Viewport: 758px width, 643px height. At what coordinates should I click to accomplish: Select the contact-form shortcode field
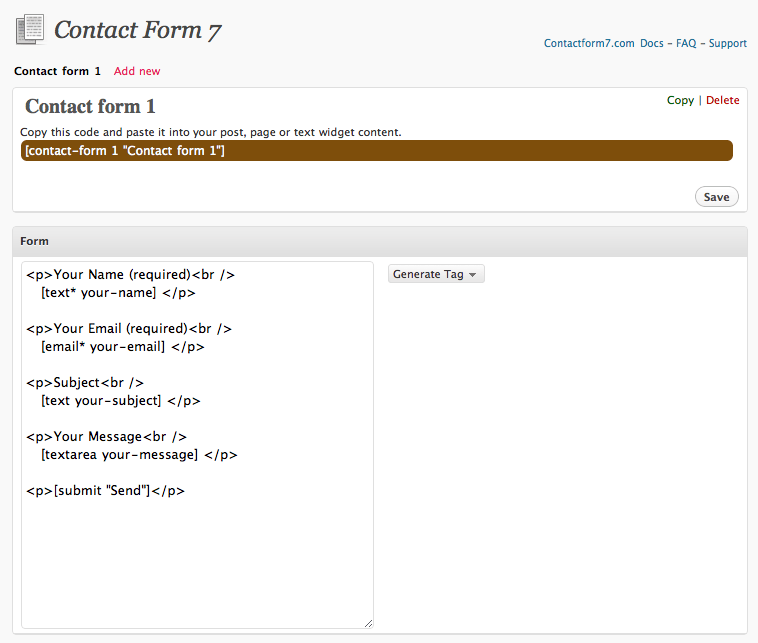[377, 151]
